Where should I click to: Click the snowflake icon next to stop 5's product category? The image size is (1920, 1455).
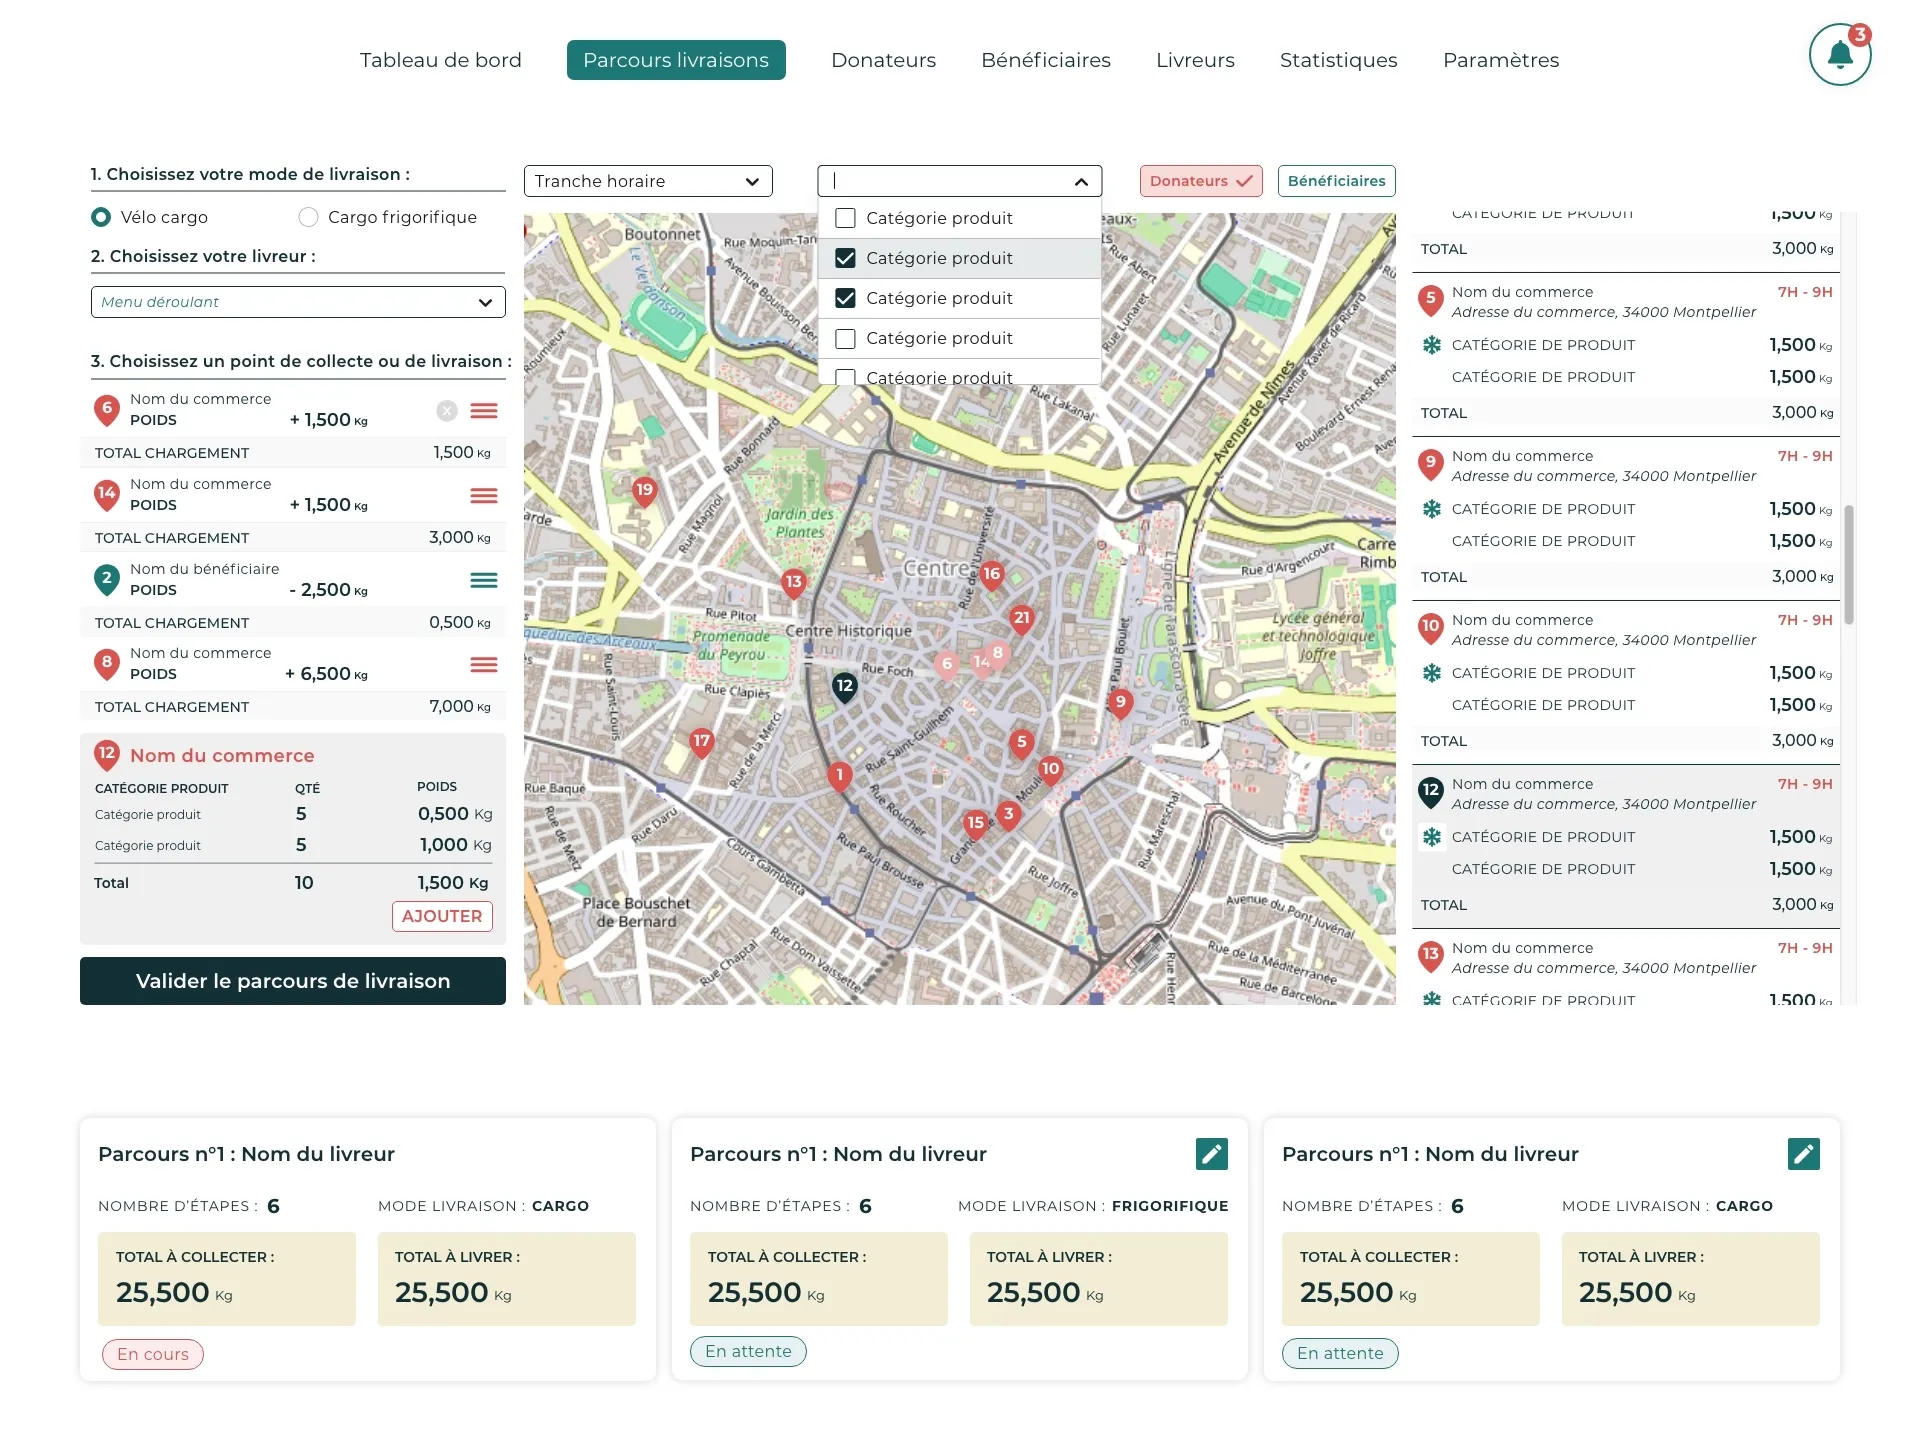click(x=1432, y=344)
